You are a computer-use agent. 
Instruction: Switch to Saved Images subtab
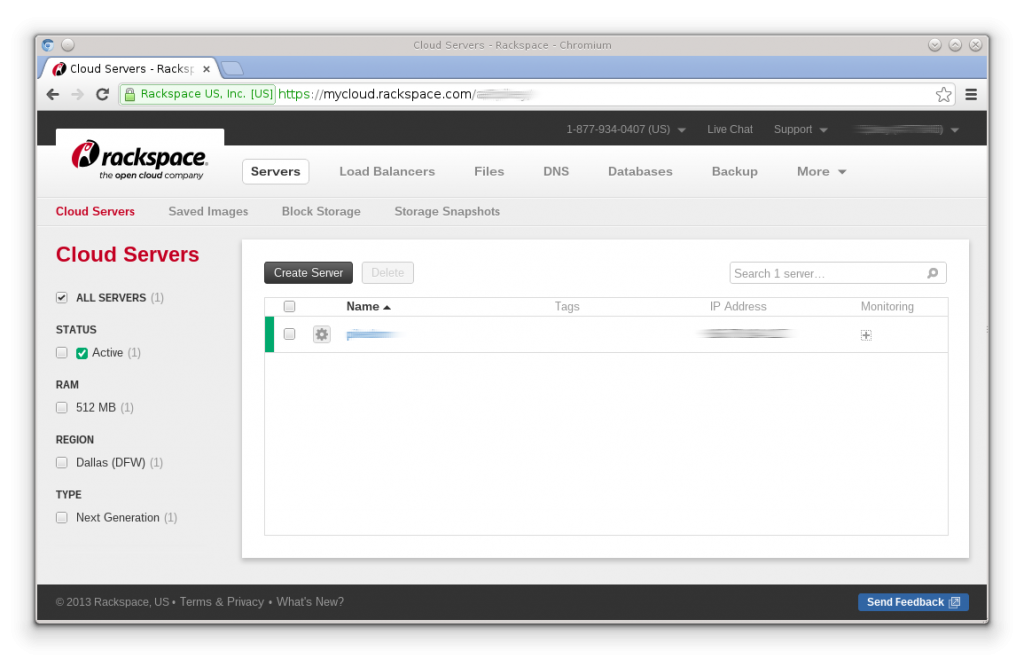point(208,212)
